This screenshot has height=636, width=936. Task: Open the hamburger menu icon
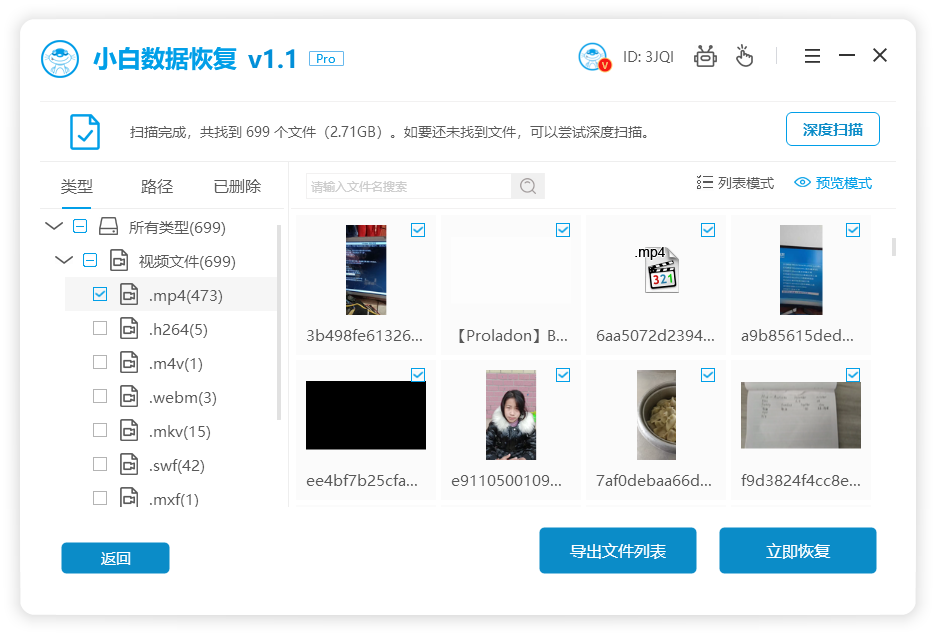812,56
